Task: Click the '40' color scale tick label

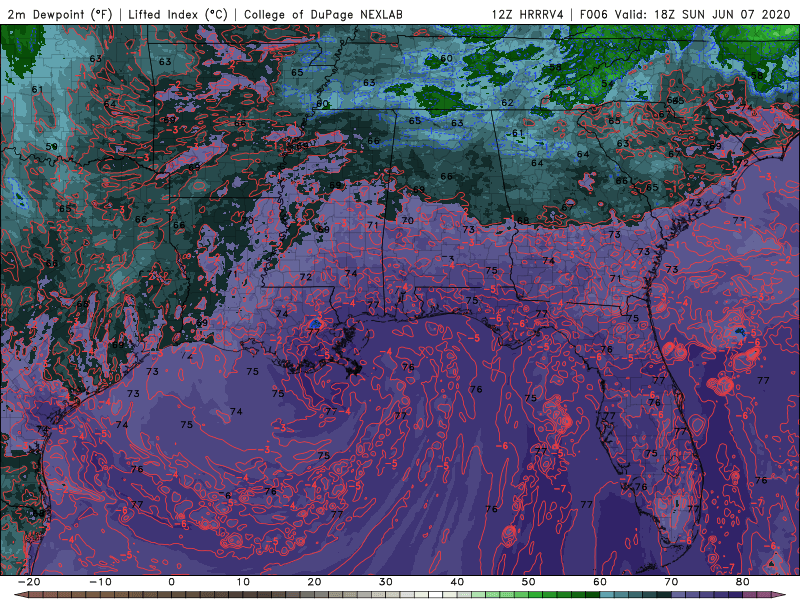Action: pos(457,582)
